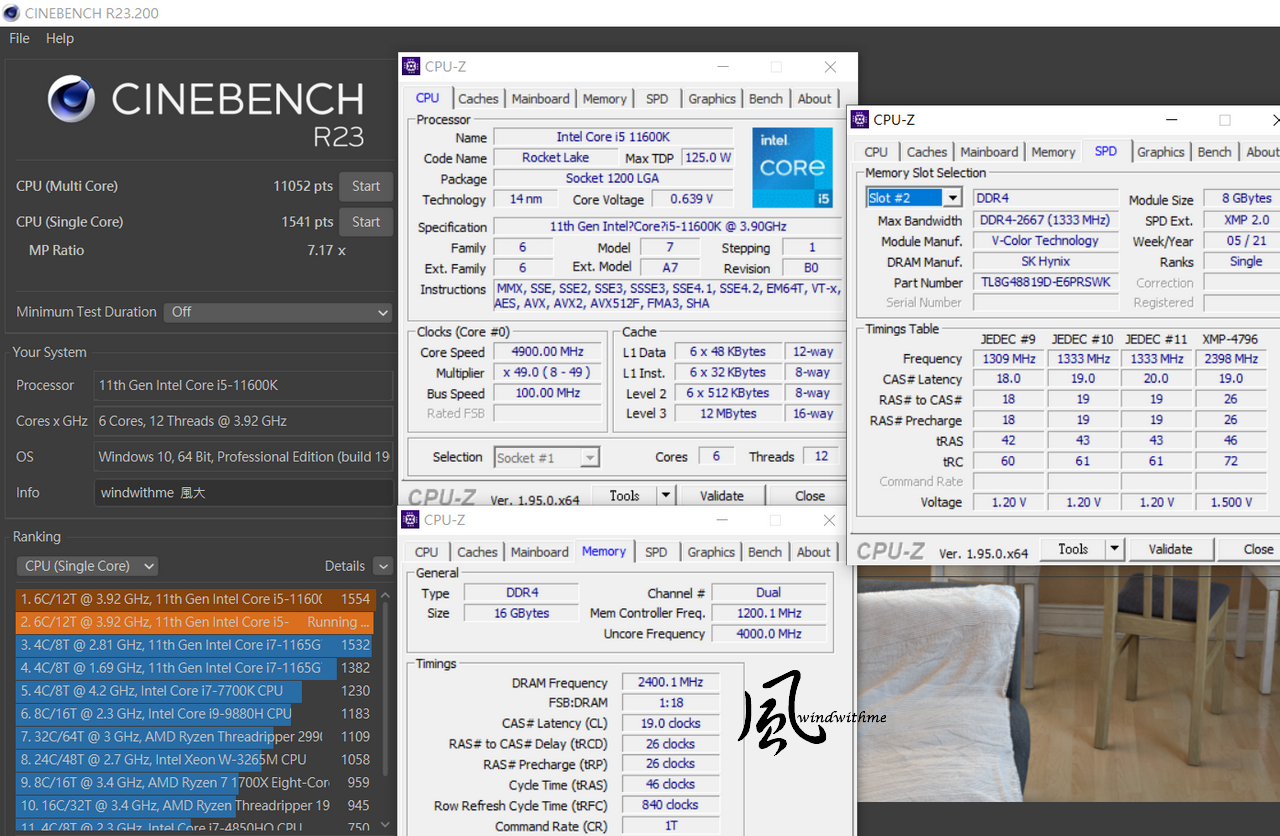Switch to Caches tab in Memory CPU-Z window
Viewport: 1280px width, 836px height.
pyautogui.click(x=477, y=552)
